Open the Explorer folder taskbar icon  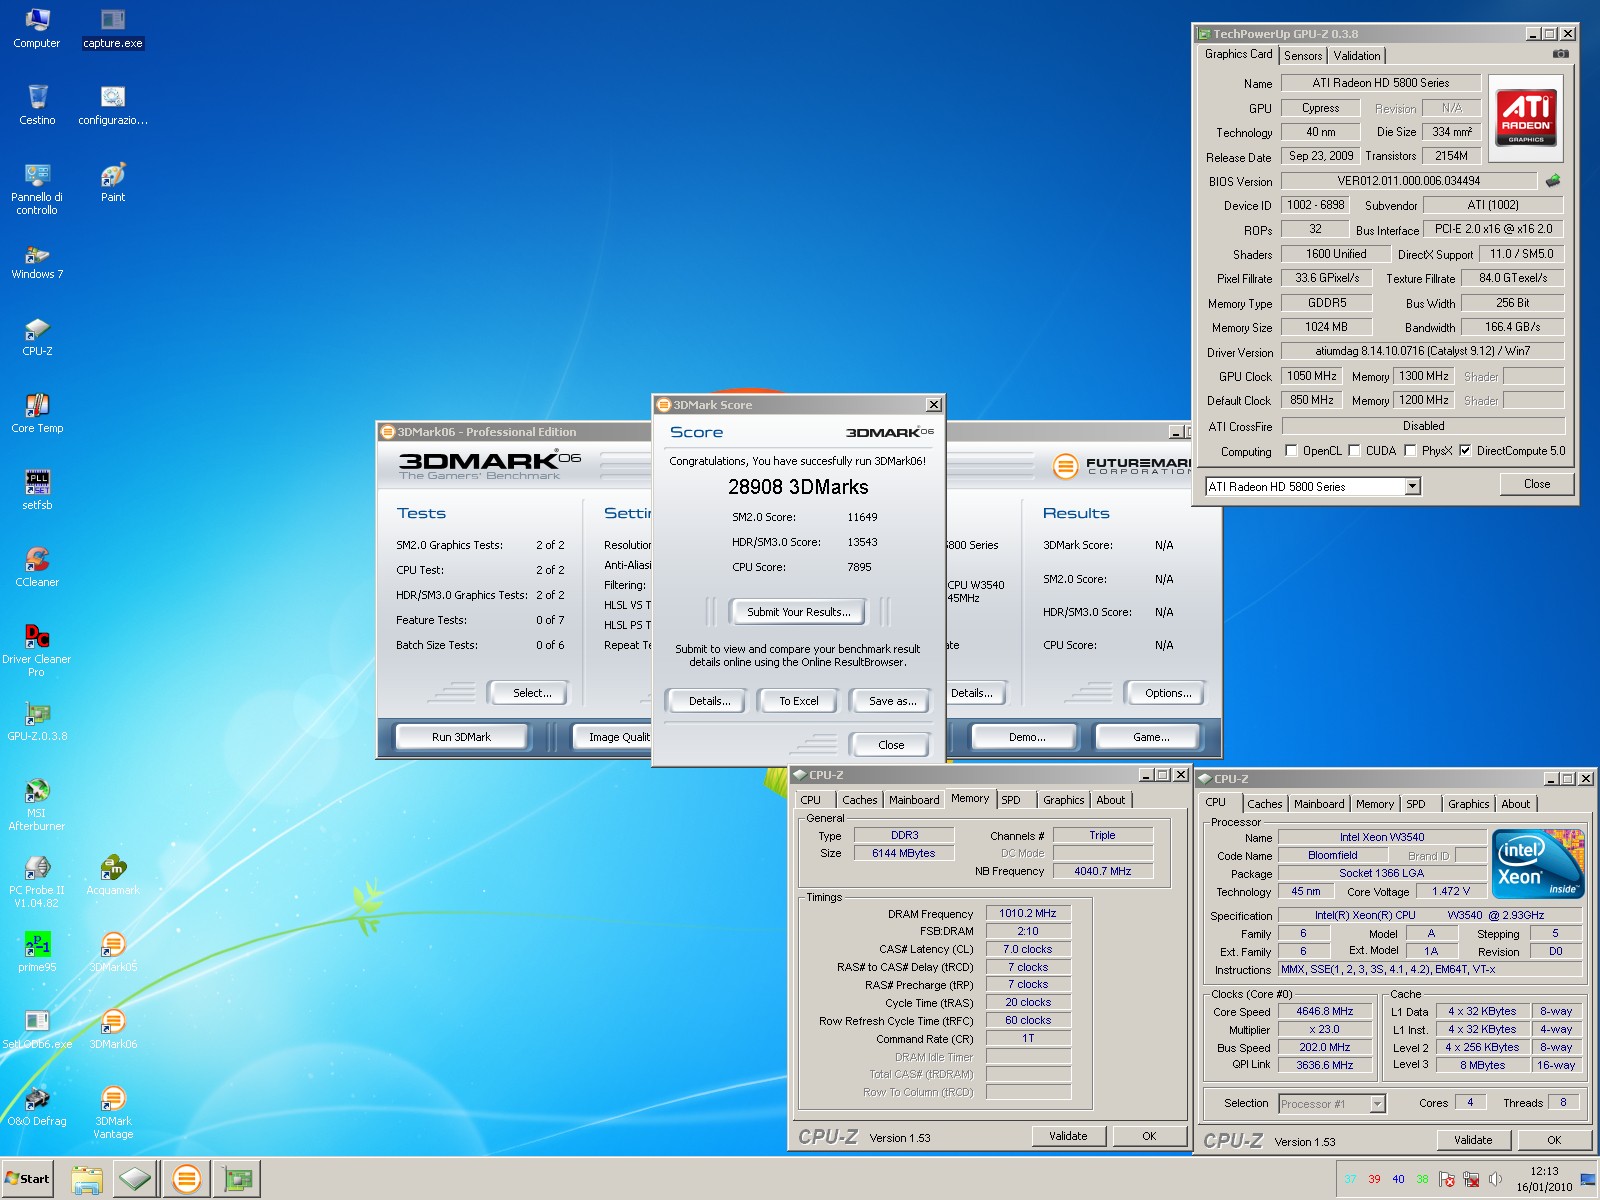point(87,1179)
